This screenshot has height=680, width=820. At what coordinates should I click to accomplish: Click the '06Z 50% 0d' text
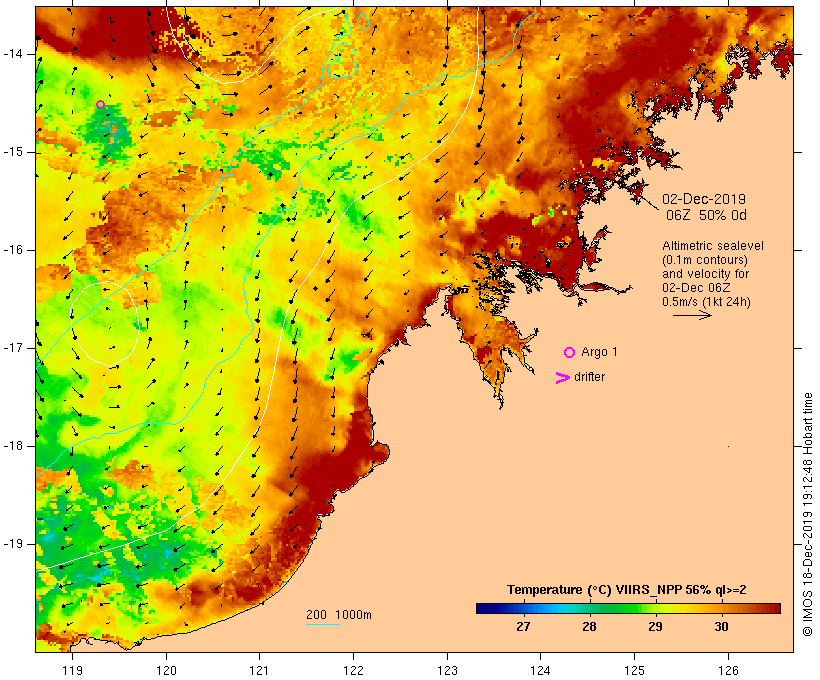(706, 215)
